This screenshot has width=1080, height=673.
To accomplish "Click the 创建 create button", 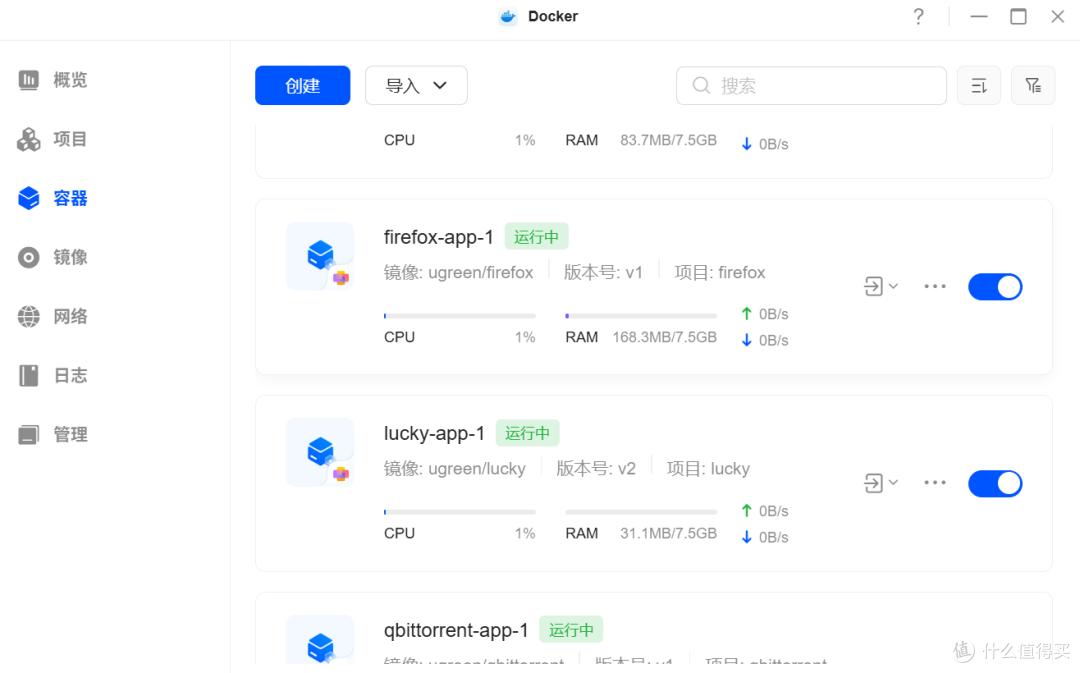I will (302, 85).
